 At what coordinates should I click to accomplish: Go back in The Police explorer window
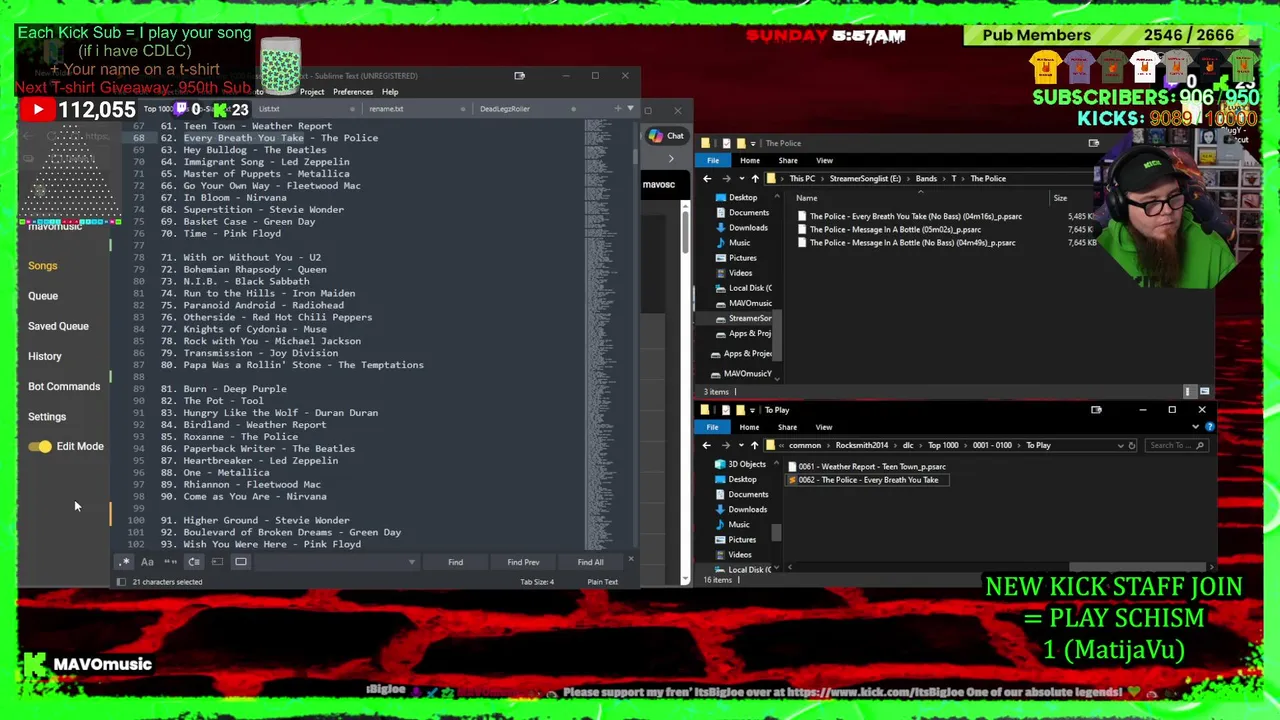(x=707, y=179)
